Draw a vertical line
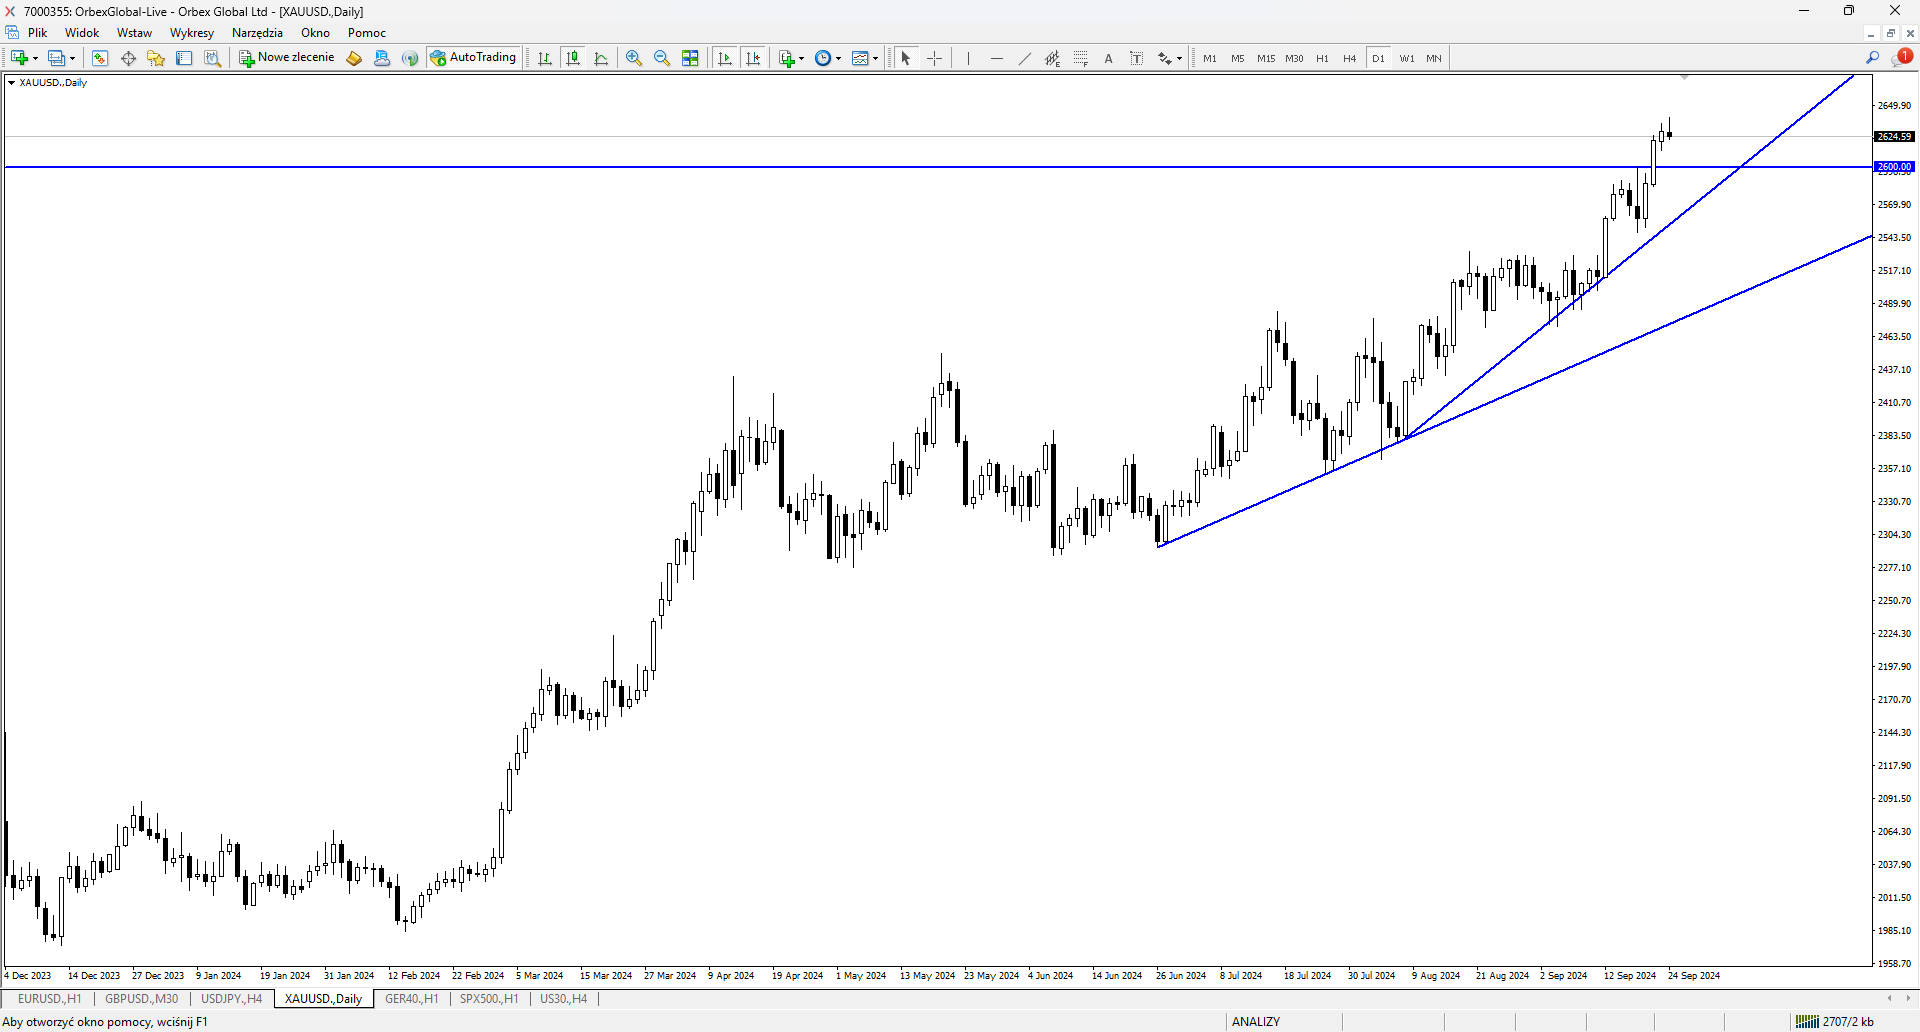 968,58
